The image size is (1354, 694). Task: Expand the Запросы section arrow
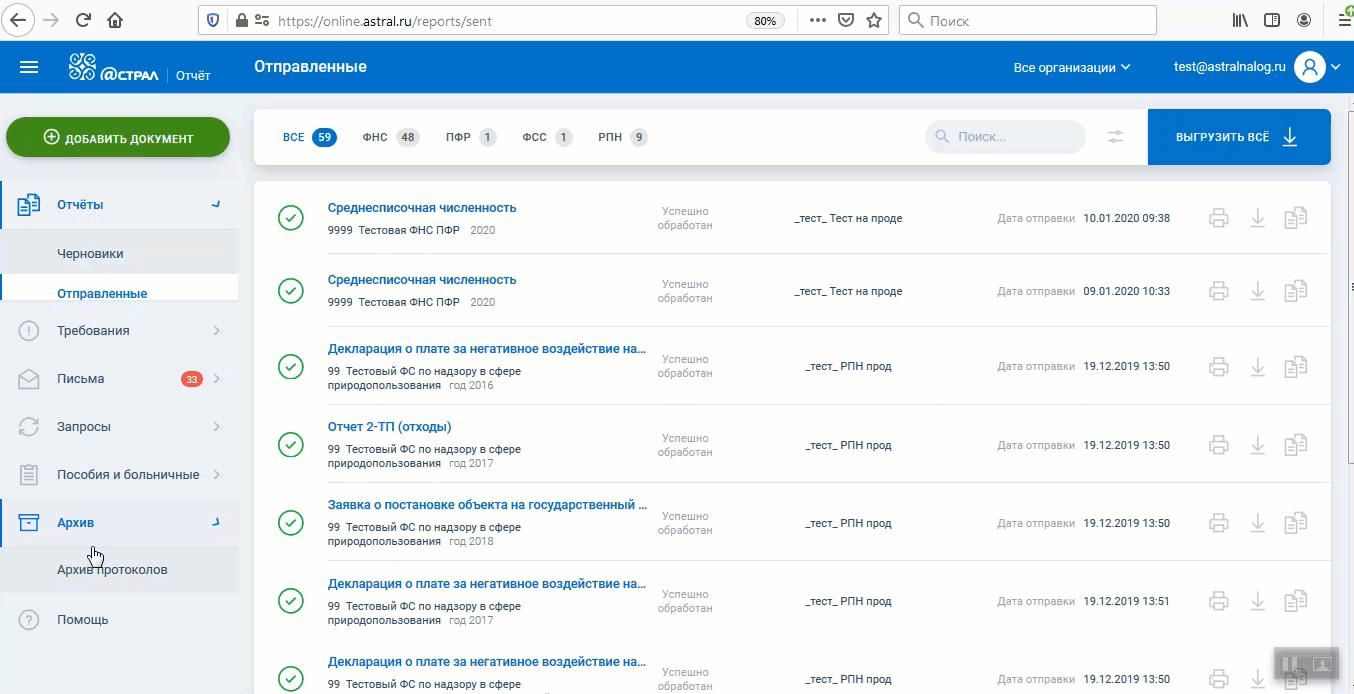(x=217, y=427)
